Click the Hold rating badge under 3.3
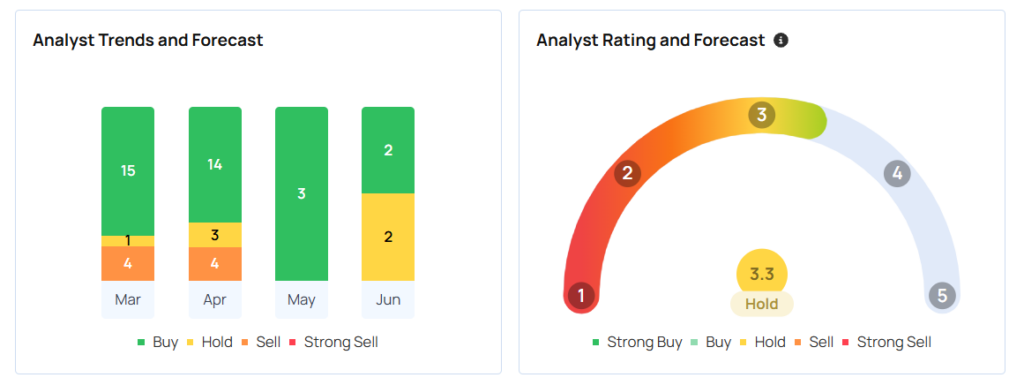 click(761, 304)
